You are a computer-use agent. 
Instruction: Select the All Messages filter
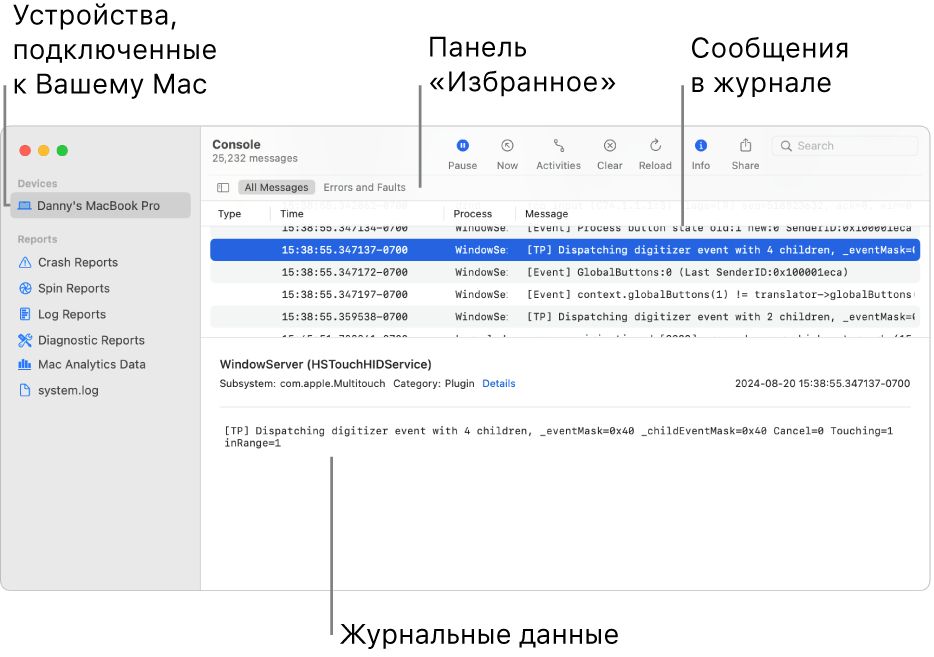pos(276,188)
